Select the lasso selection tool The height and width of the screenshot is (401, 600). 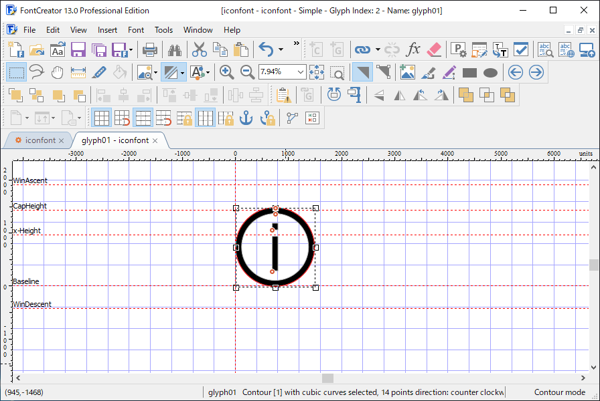click(37, 72)
